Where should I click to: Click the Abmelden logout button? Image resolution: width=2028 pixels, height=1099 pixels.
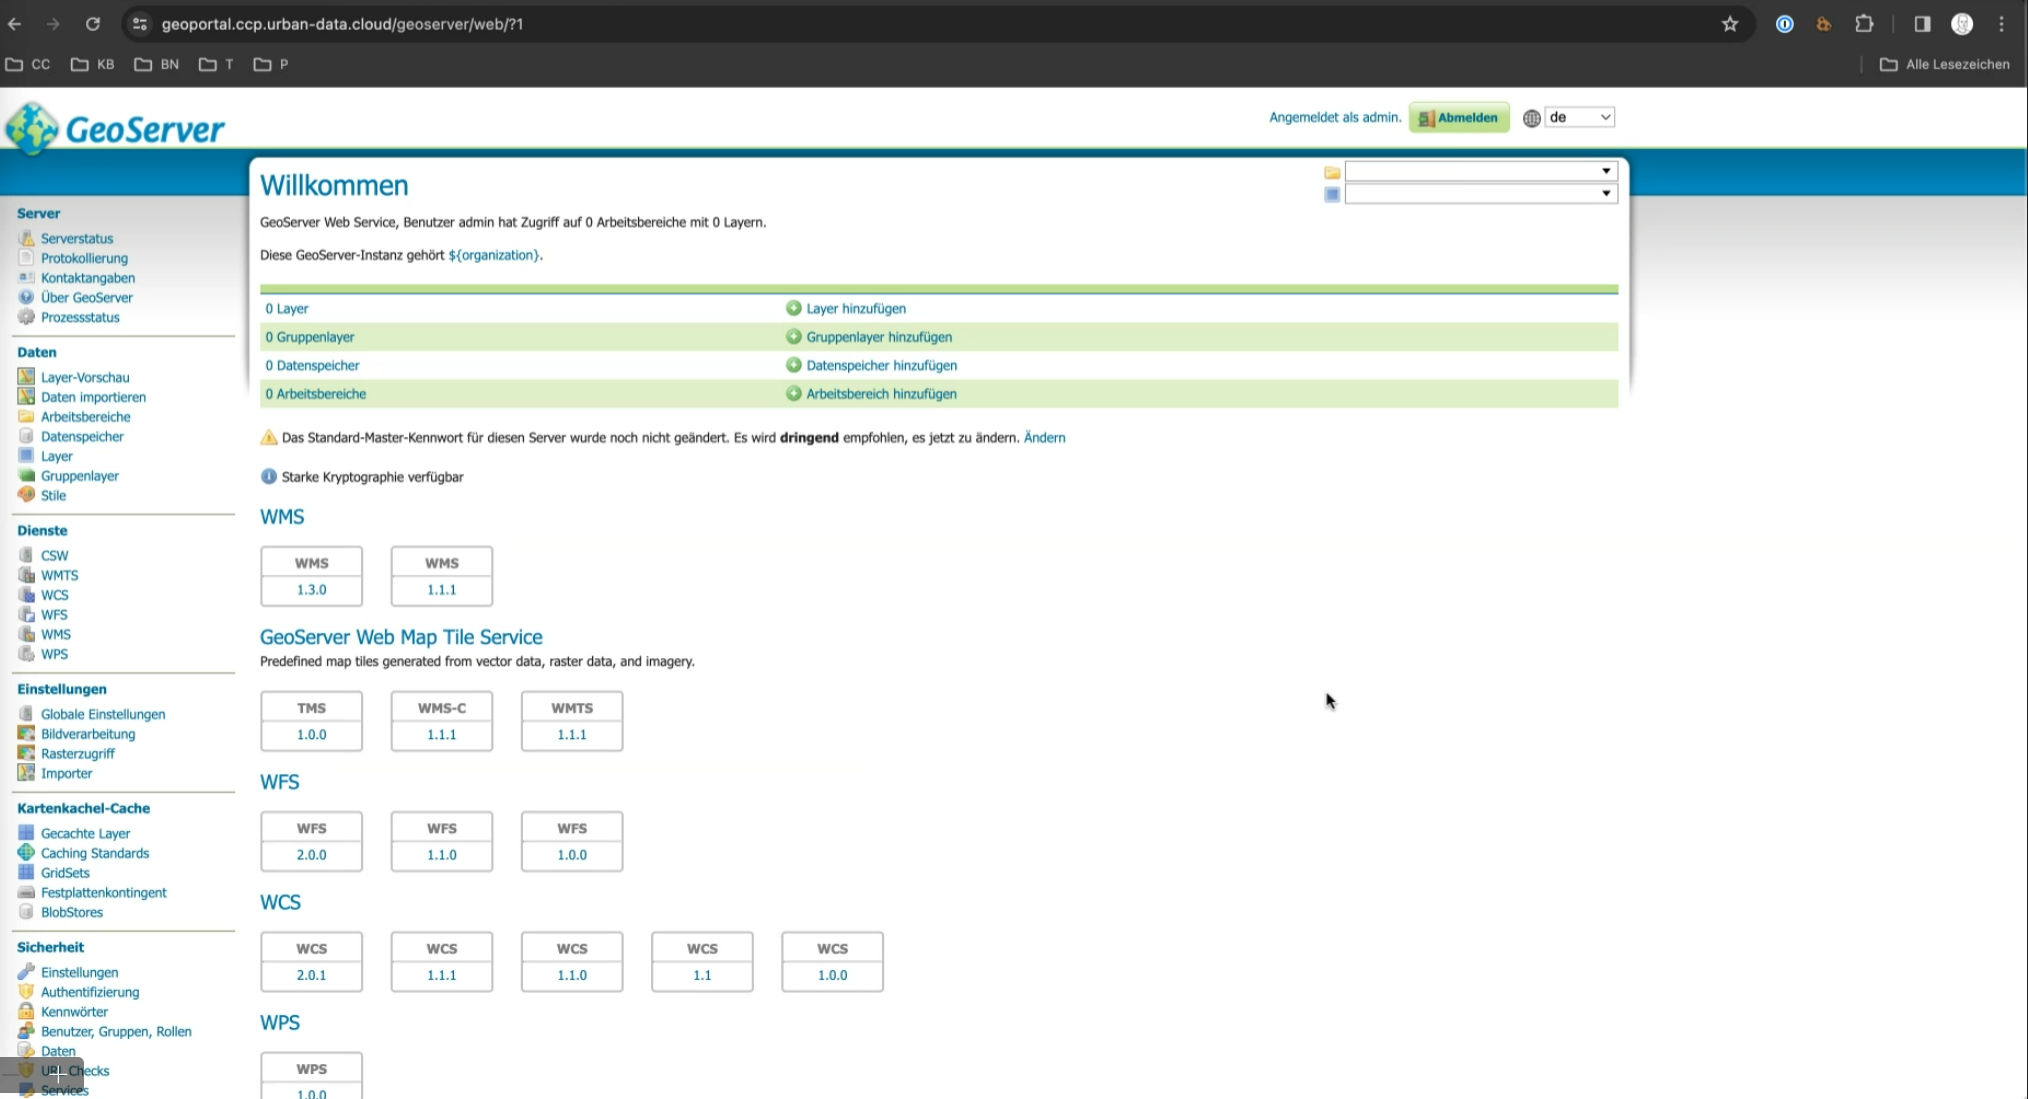(x=1459, y=117)
